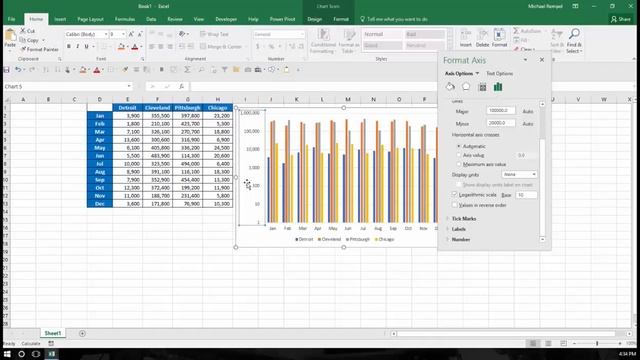The width and height of the screenshot is (640, 360).
Task: Toggle the Logarithmic scale checkbox
Action: click(455, 195)
